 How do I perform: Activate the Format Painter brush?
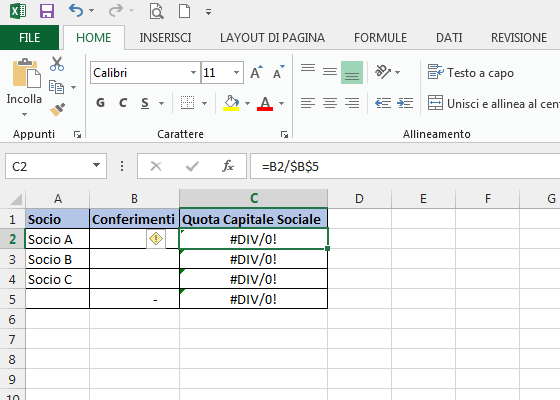[x=57, y=110]
